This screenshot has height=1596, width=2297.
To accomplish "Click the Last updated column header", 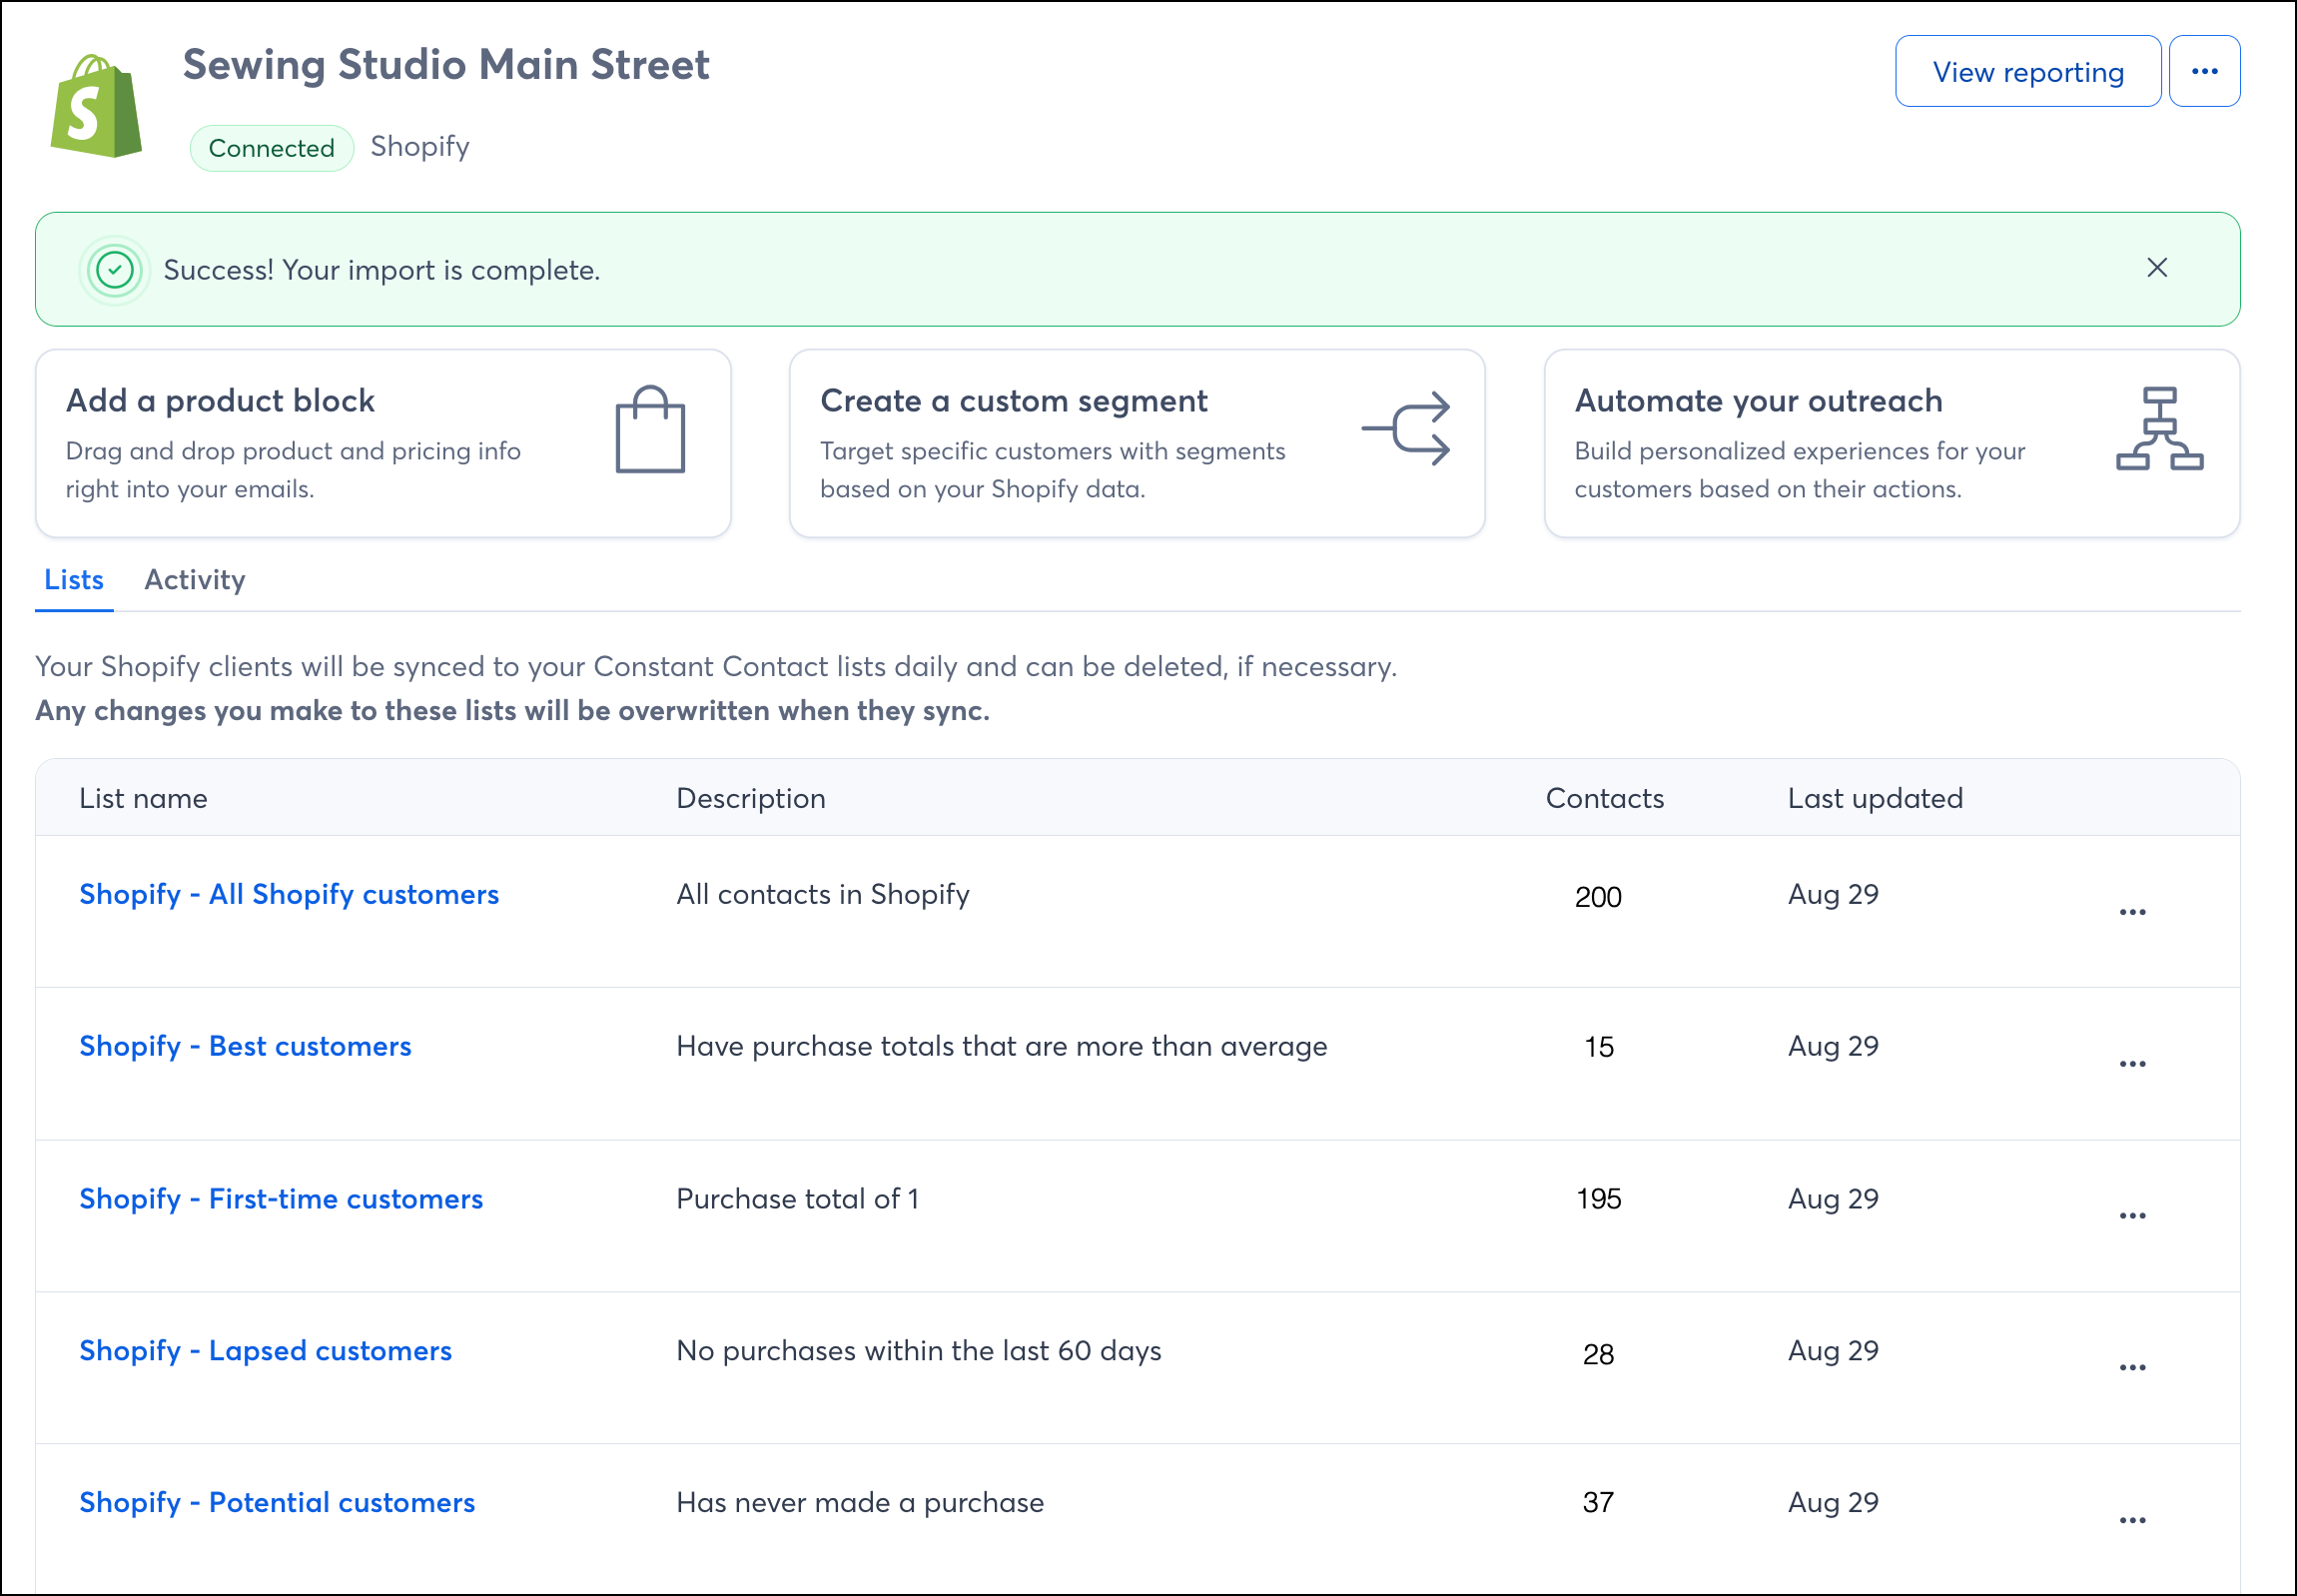I will click(1875, 798).
